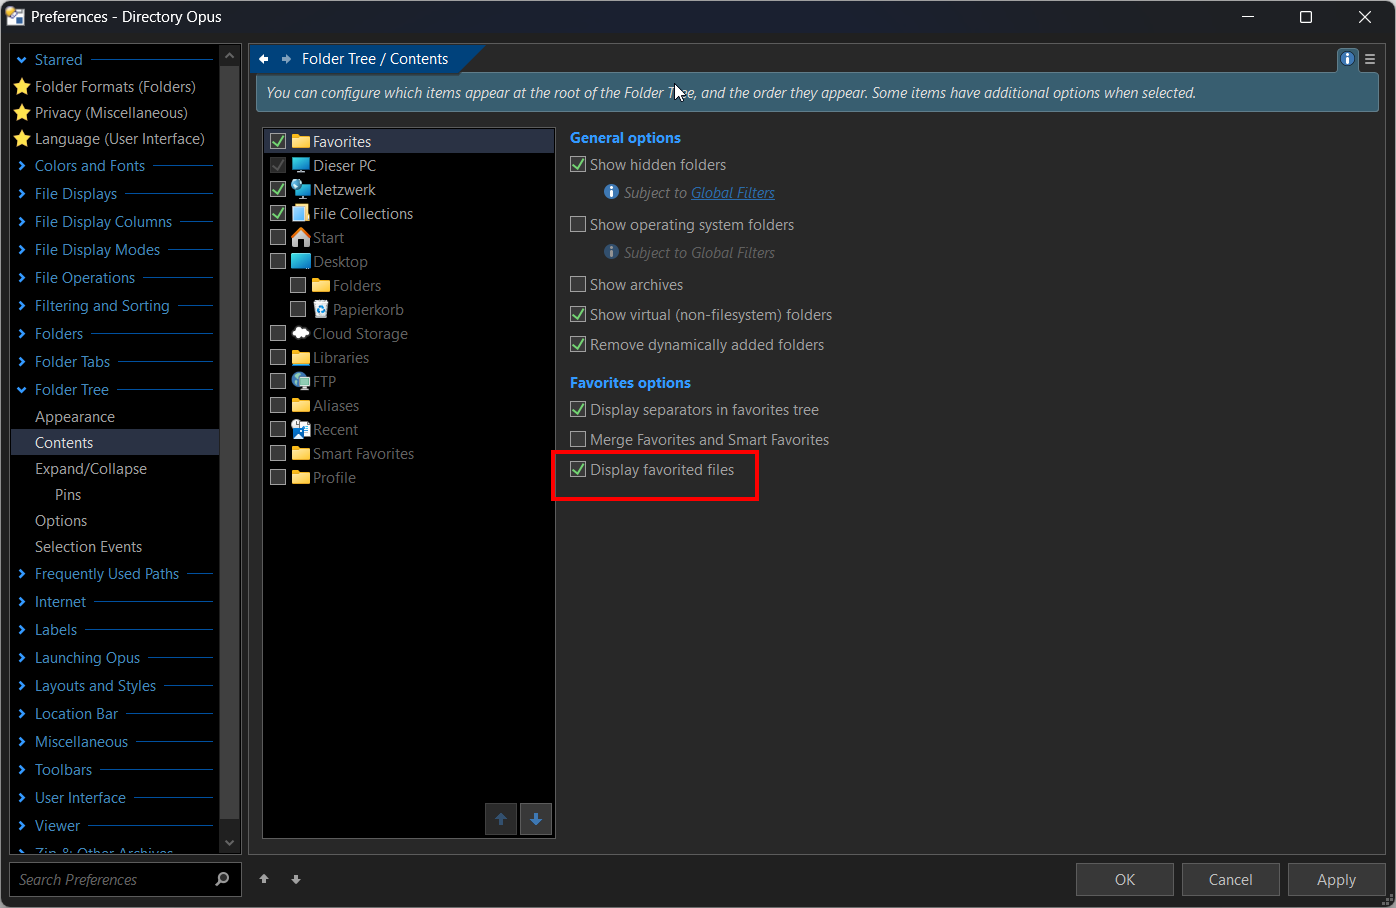Move selected item up with blue arrow

501,819
